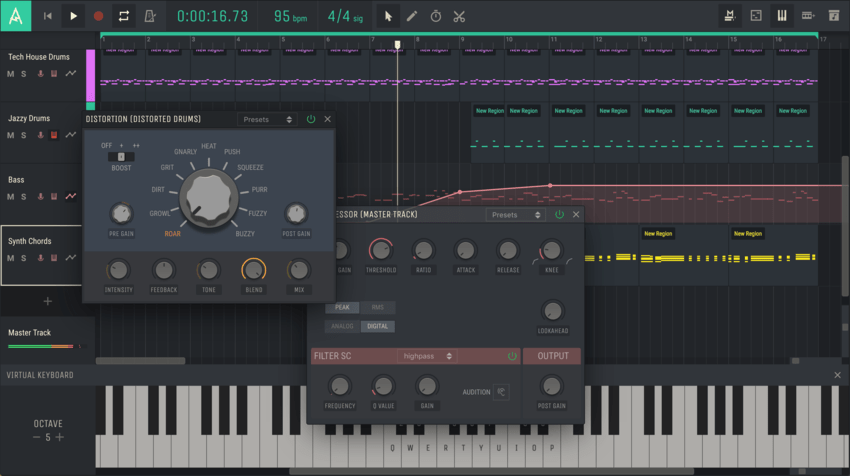This screenshot has height=476, width=850.
Task: Arm the Jazzy Drums track for recording
Action: coord(40,135)
